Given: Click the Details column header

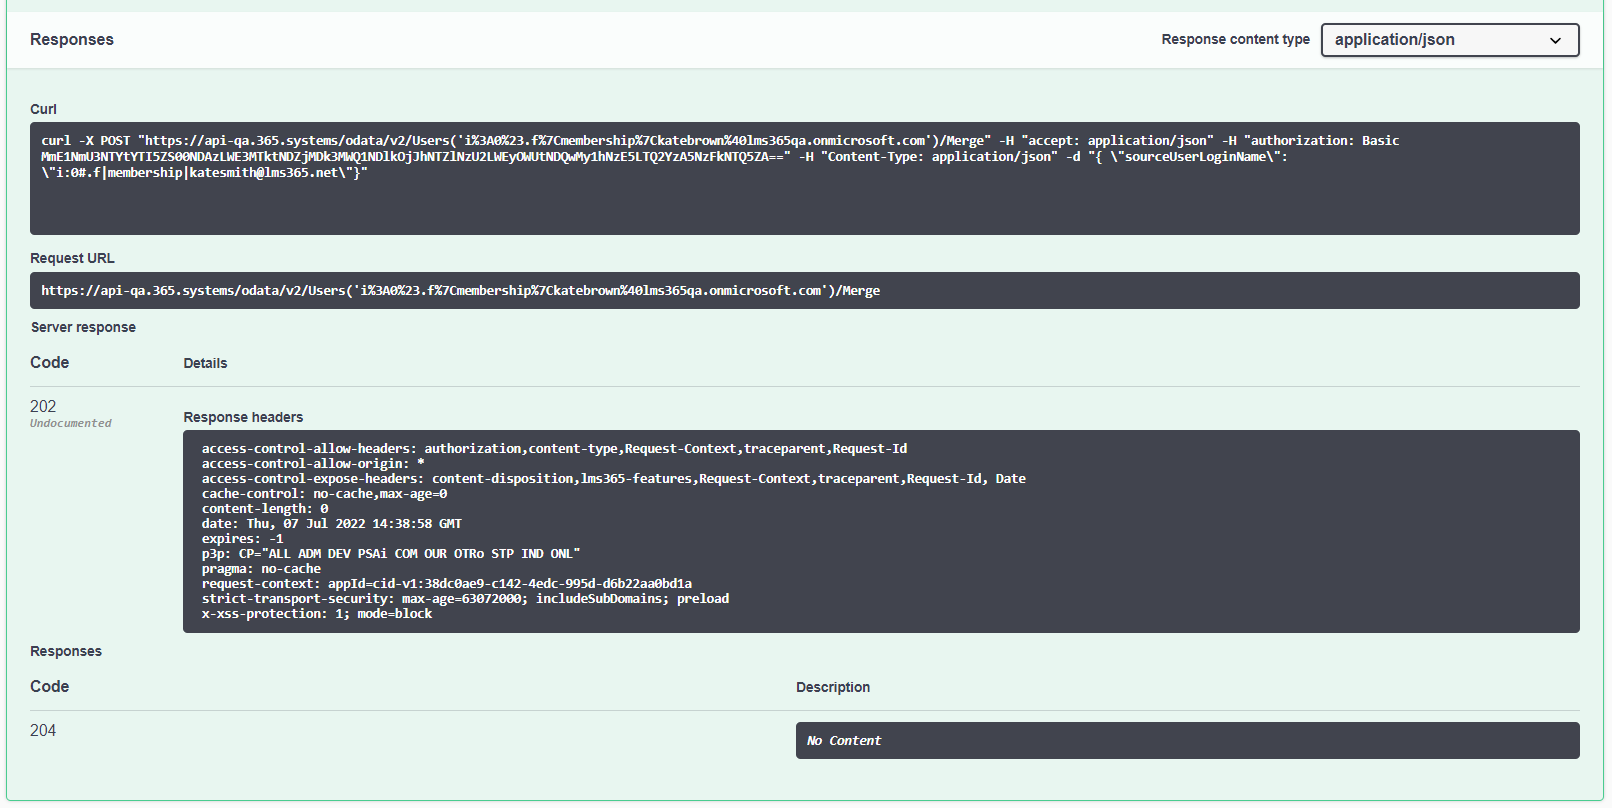Looking at the screenshot, I should (205, 363).
